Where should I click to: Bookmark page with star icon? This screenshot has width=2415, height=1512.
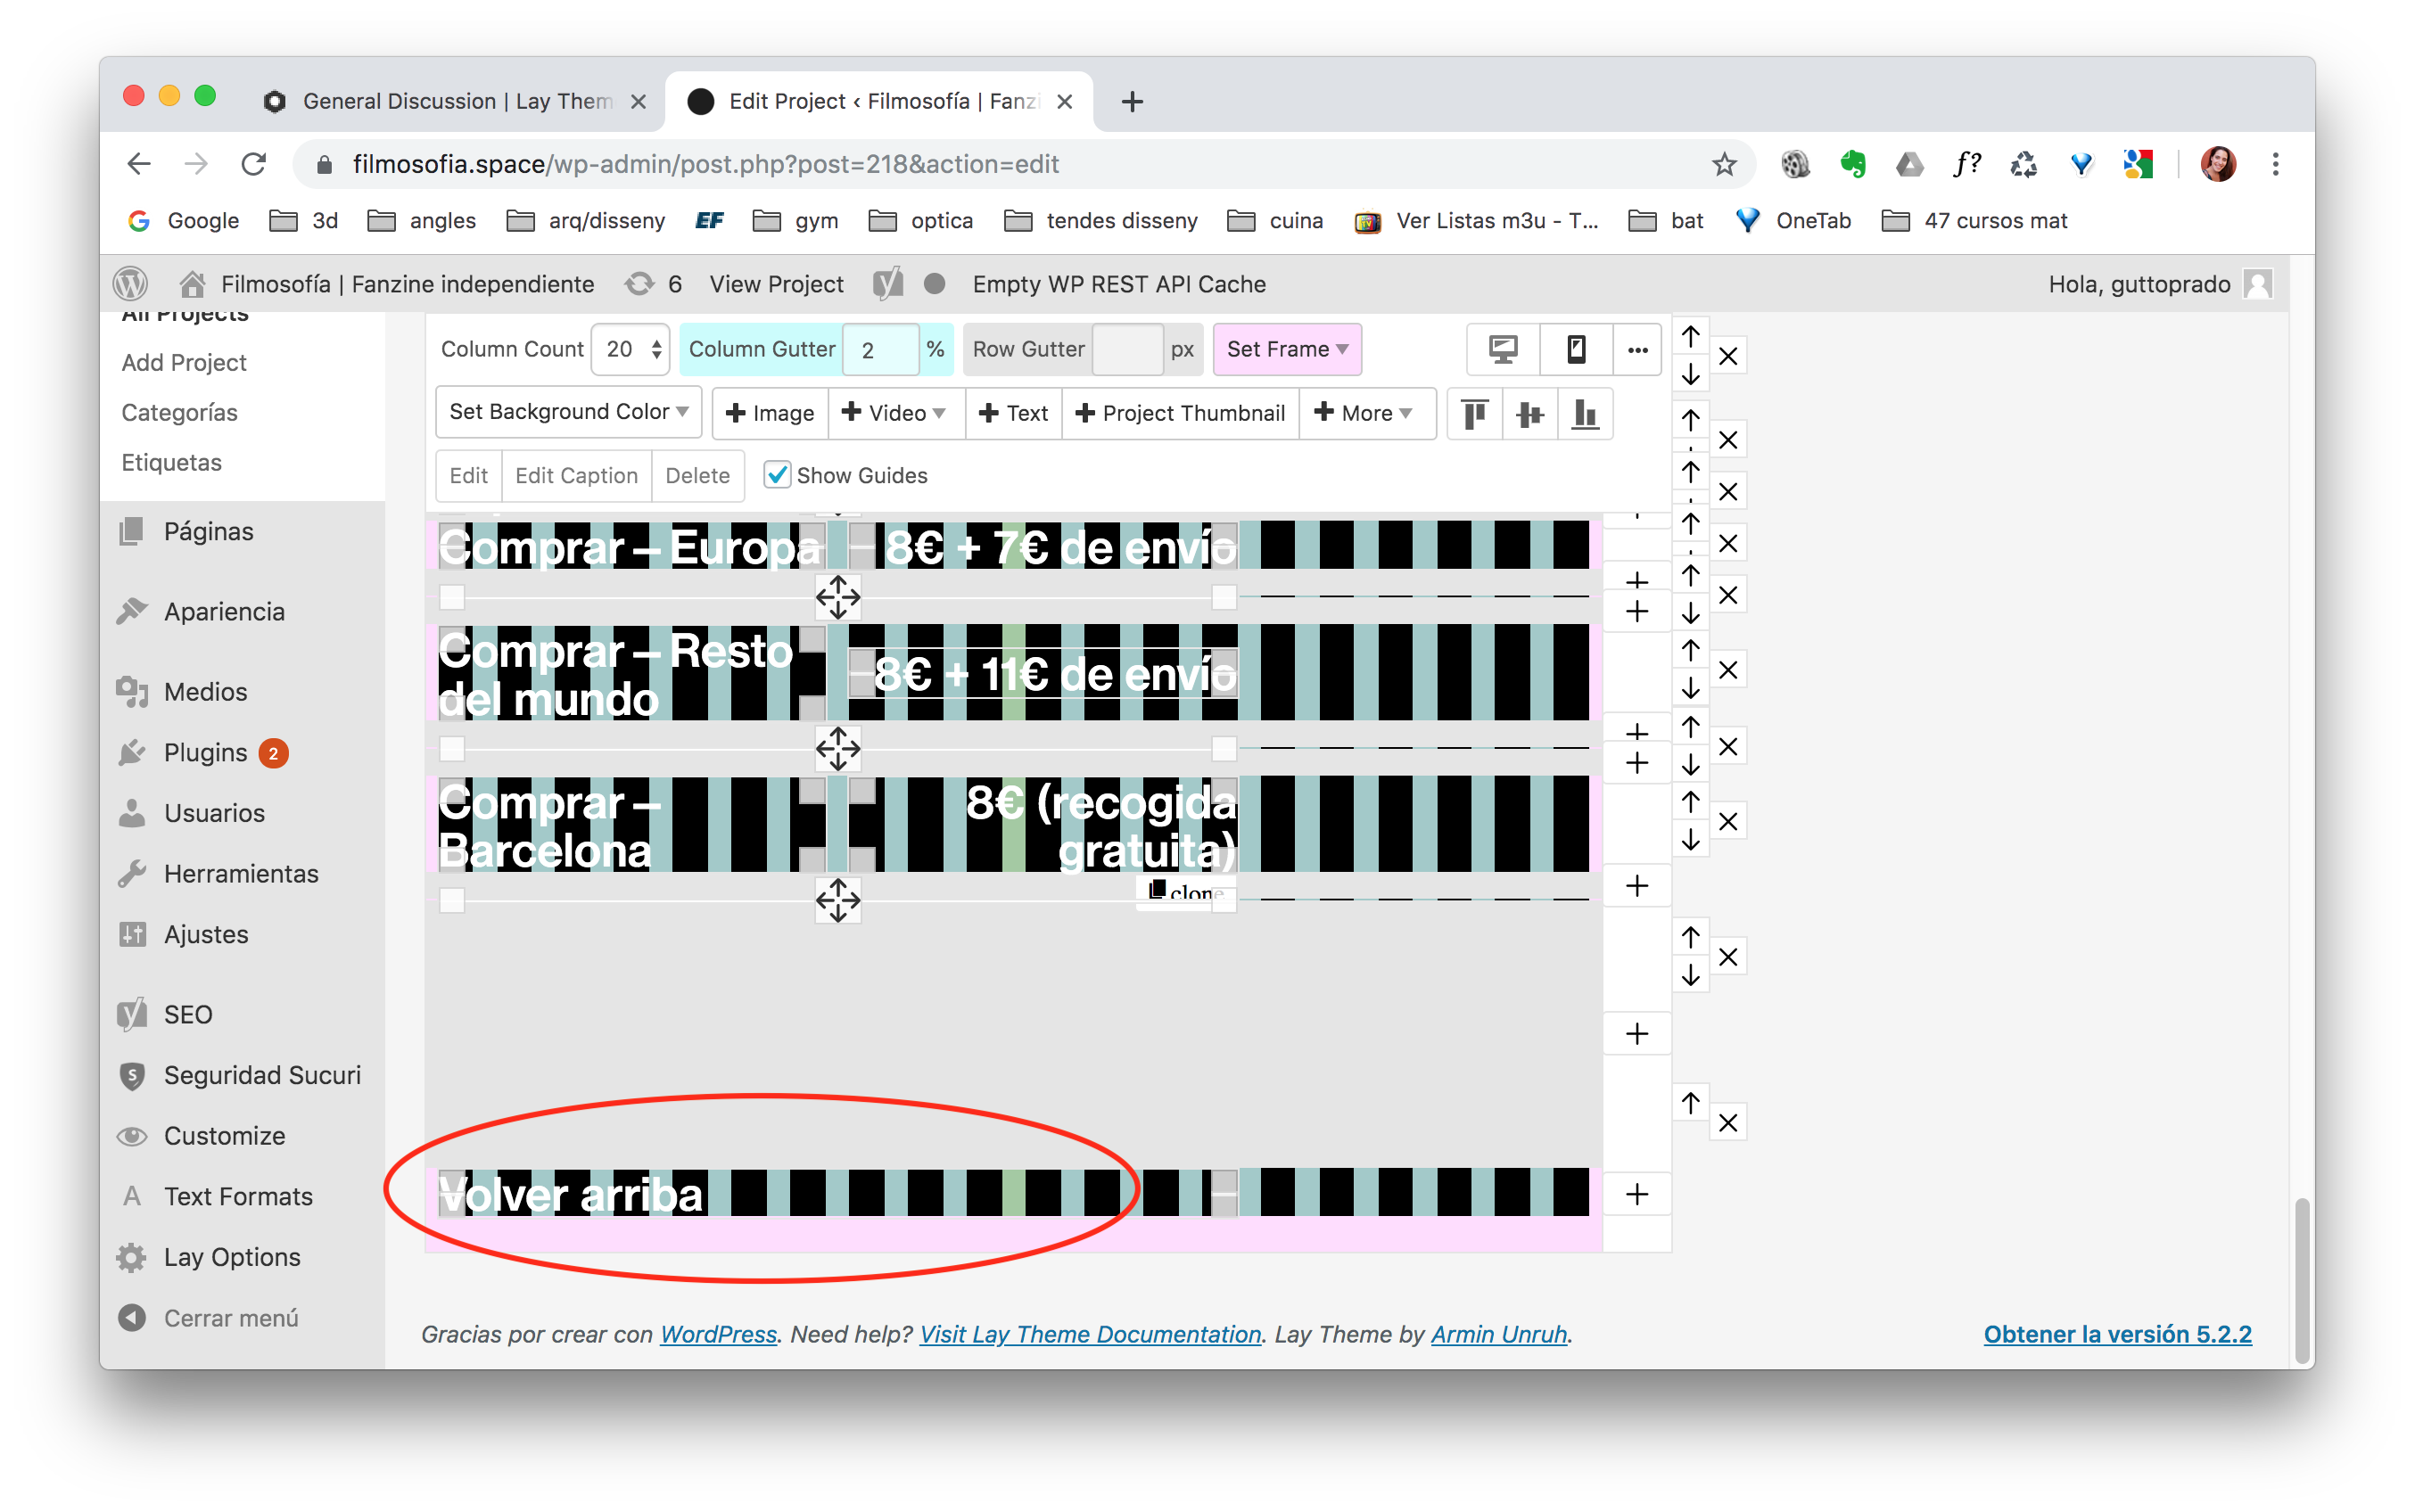[1724, 164]
